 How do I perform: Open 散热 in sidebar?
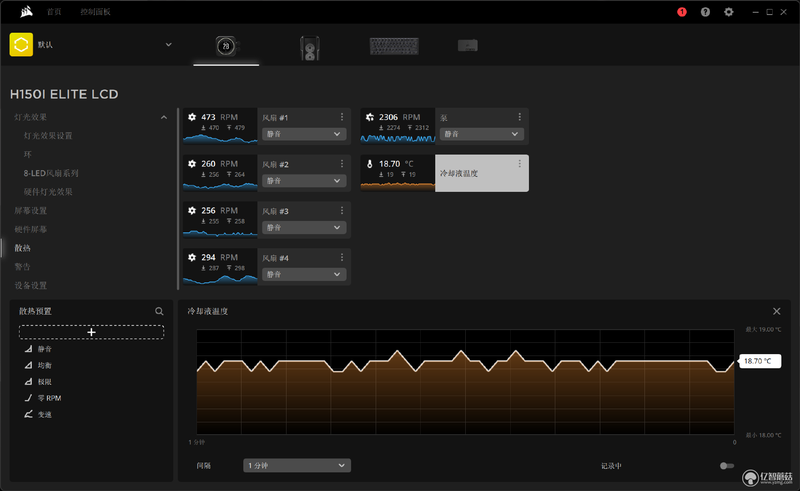[22, 248]
